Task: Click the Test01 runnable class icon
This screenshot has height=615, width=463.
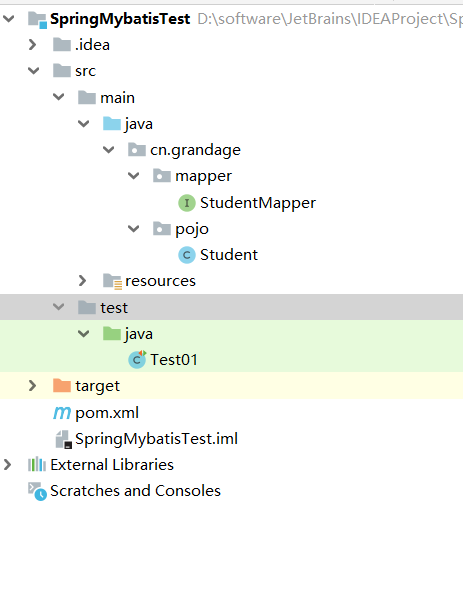Action: [x=137, y=359]
